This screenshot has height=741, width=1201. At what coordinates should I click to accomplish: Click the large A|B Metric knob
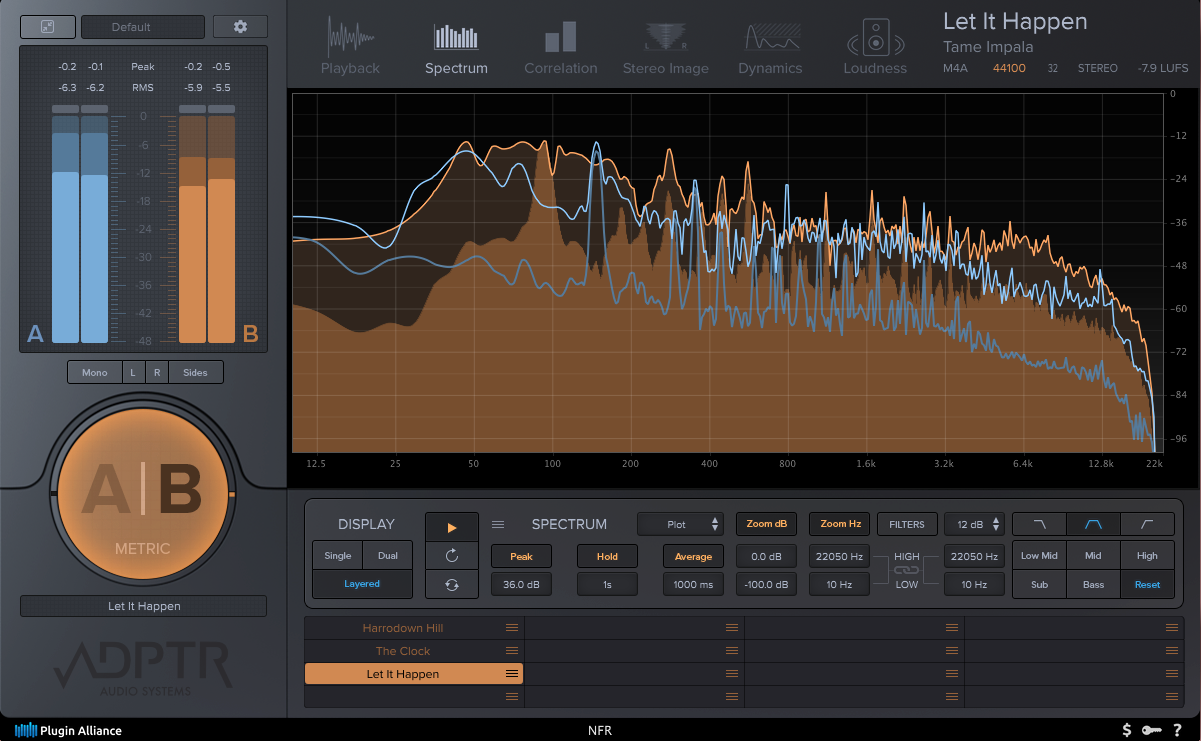(142, 492)
